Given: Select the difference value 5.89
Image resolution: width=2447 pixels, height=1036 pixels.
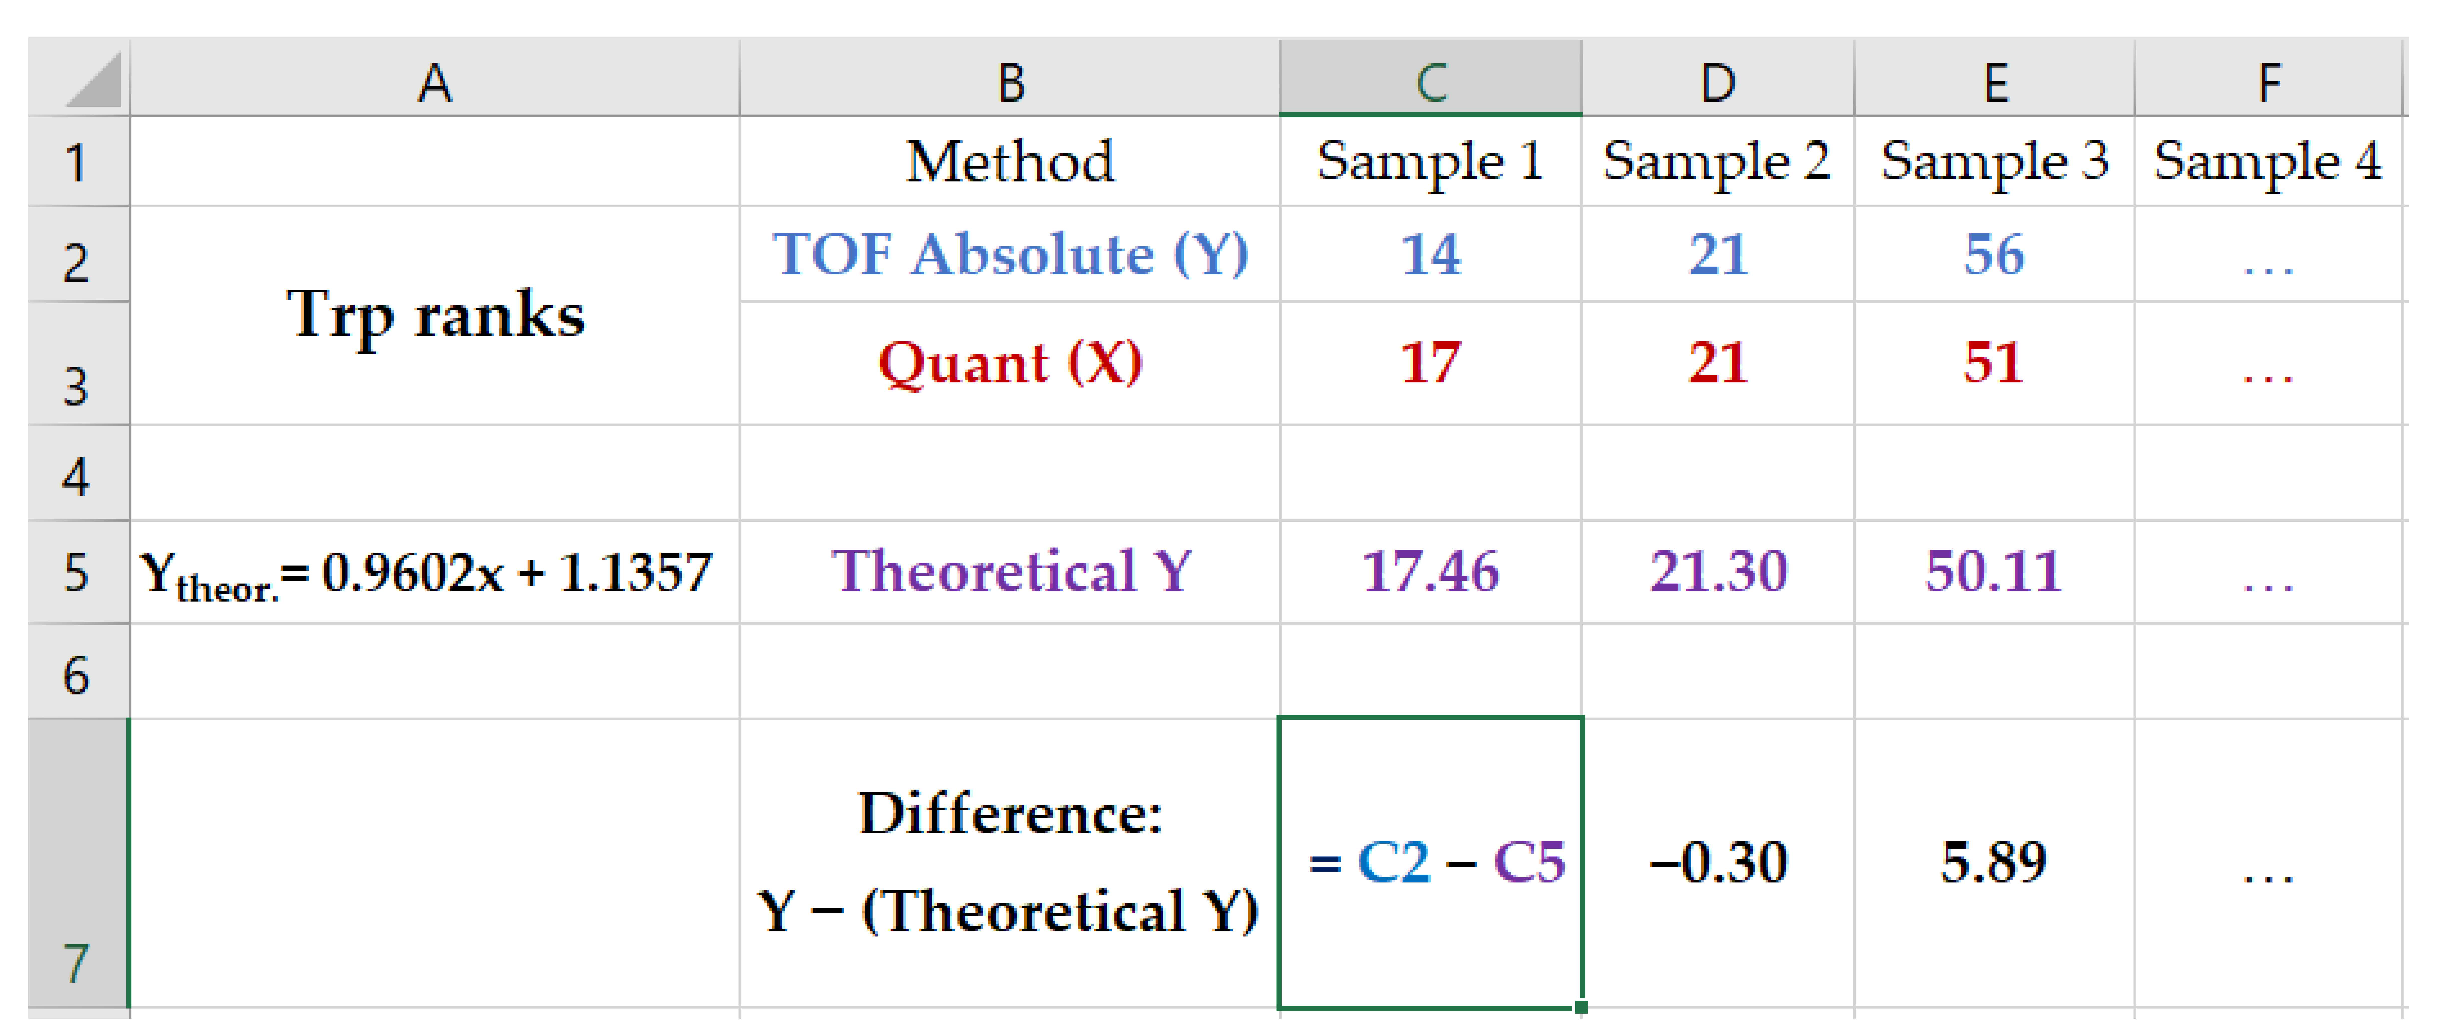Looking at the screenshot, I should pyautogui.click(x=1994, y=862).
